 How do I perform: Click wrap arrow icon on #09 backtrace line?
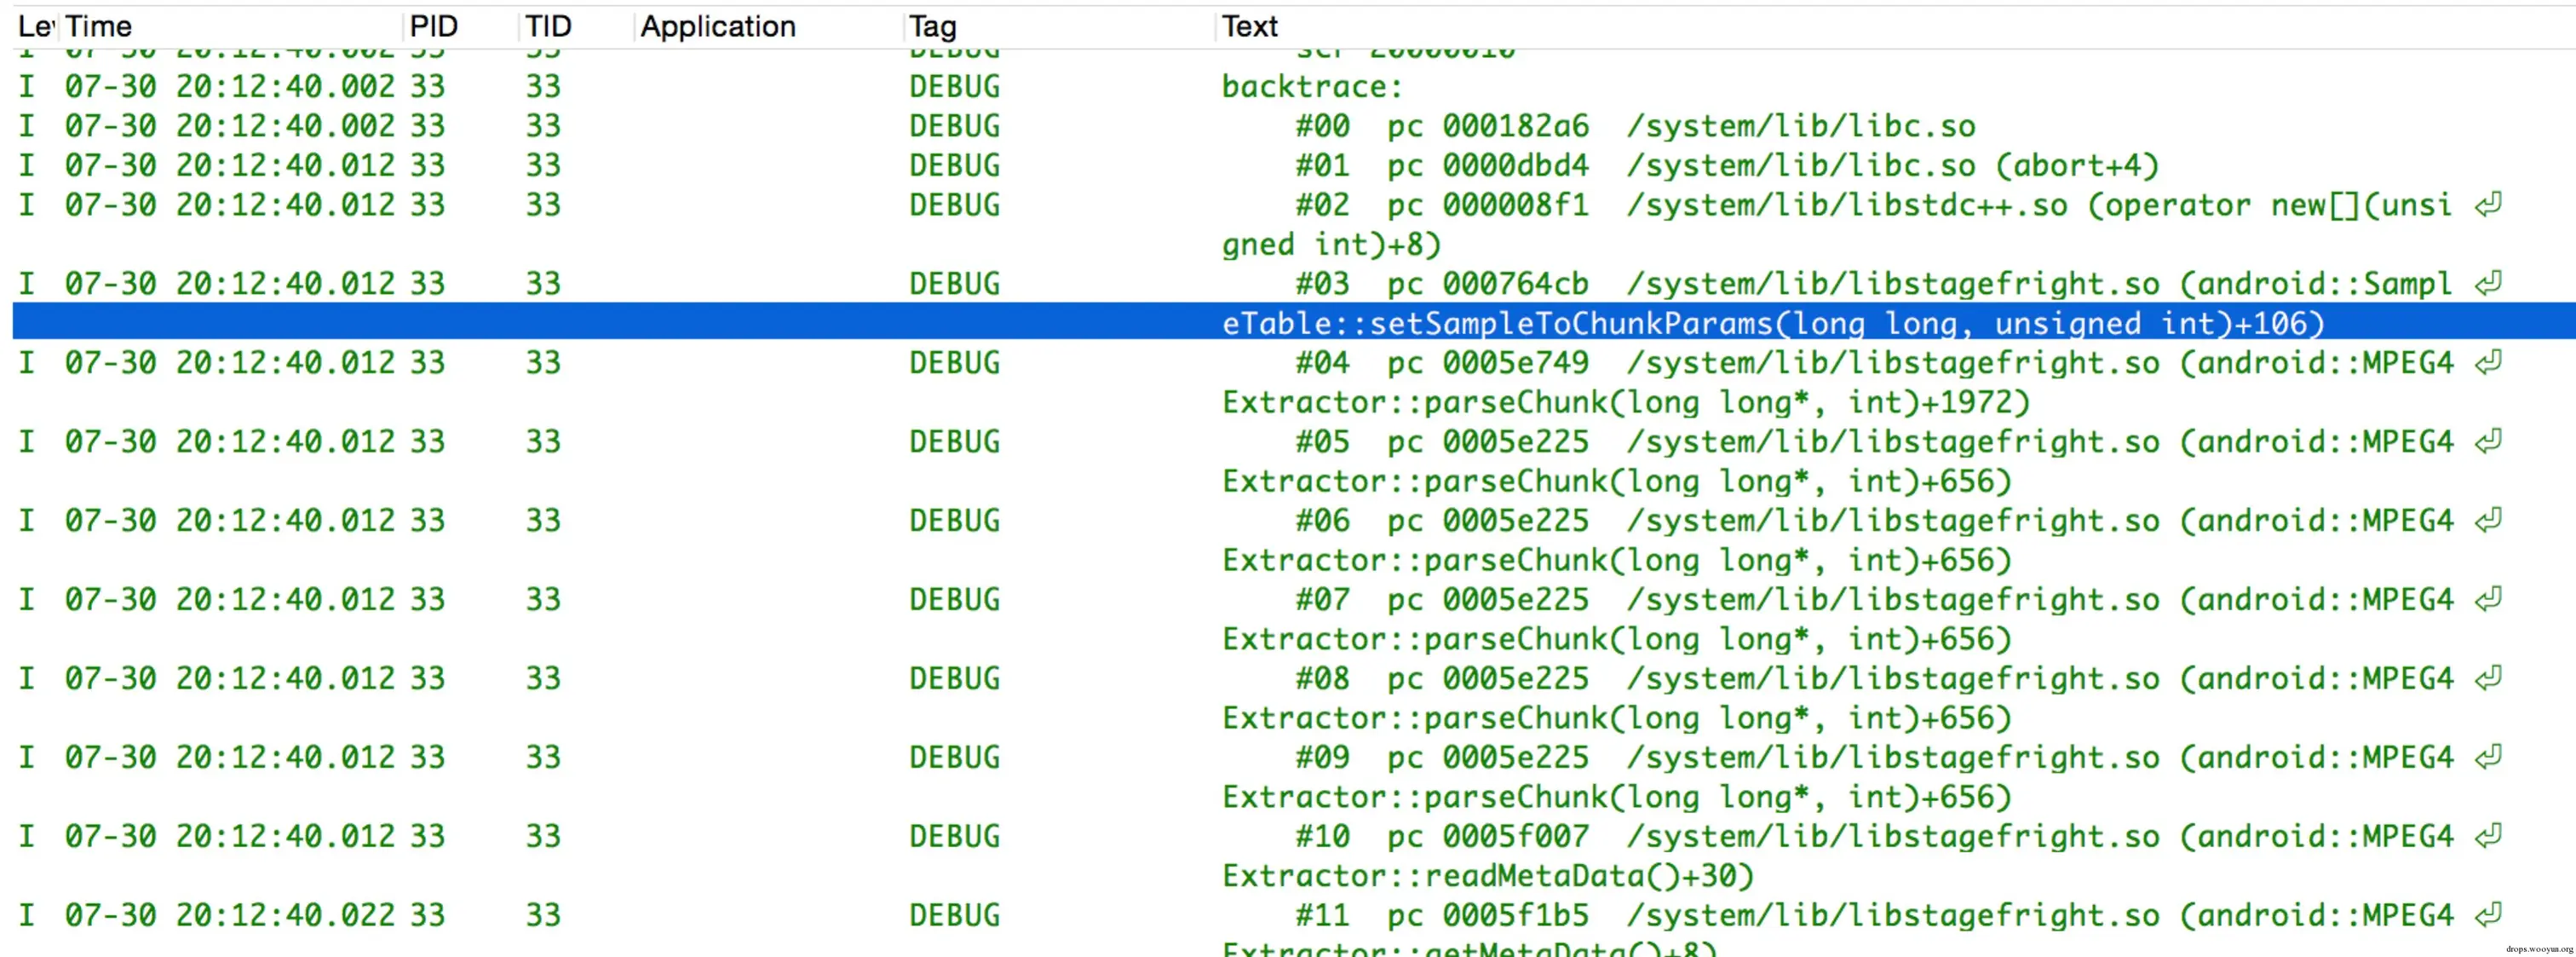2488,757
